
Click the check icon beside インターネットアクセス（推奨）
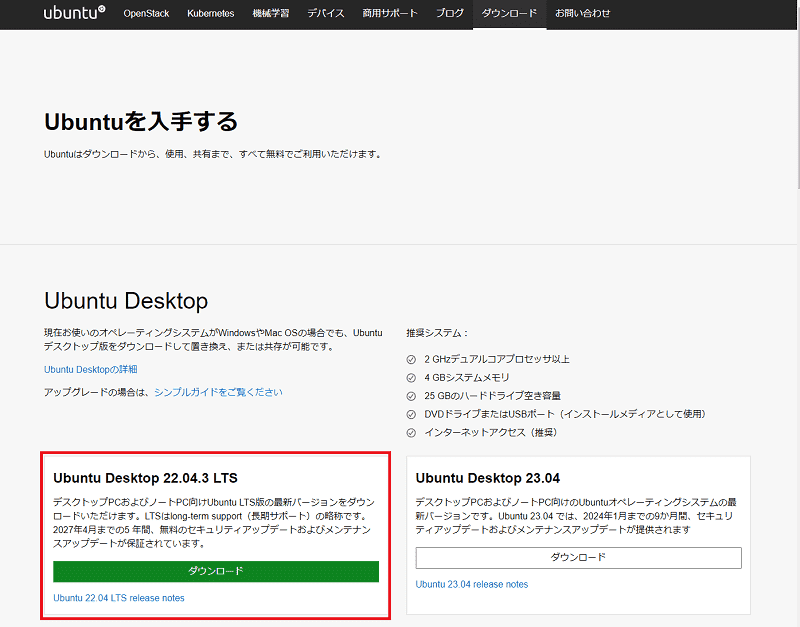(x=411, y=433)
